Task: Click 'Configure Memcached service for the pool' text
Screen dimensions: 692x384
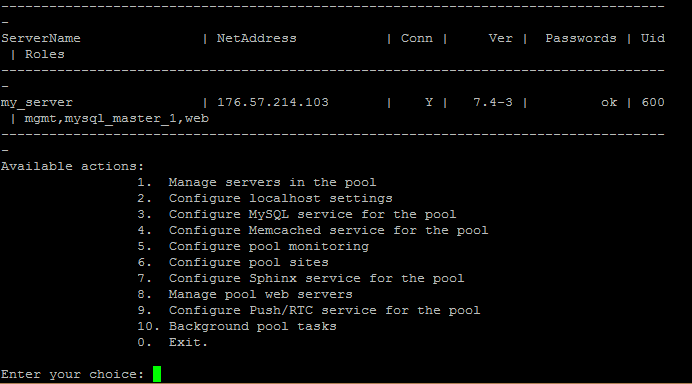Action: click(328, 230)
